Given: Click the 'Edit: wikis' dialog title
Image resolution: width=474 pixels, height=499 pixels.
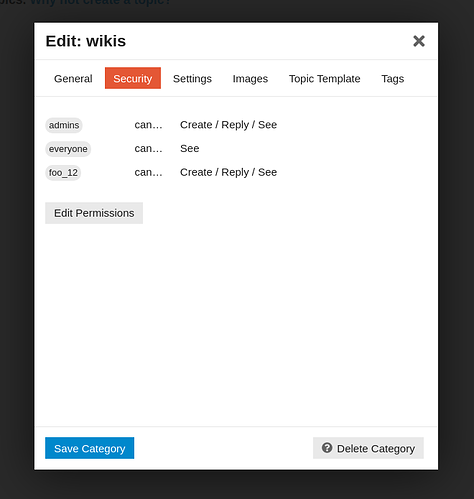Looking at the screenshot, I should (x=86, y=41).
